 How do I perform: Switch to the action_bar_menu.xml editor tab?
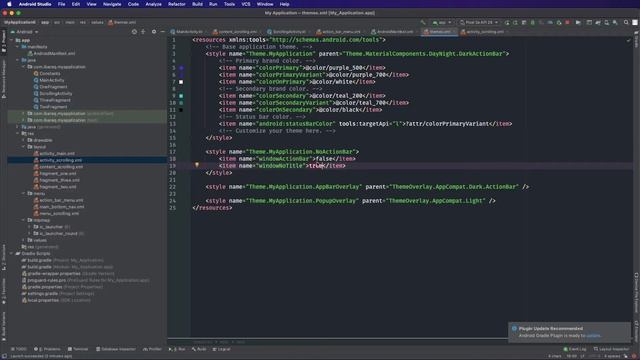[x=340, y=32]
